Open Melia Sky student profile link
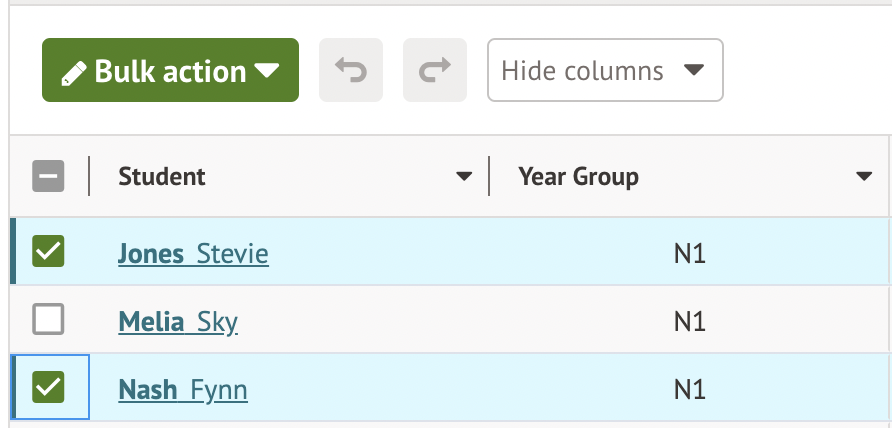 (178, 322)
